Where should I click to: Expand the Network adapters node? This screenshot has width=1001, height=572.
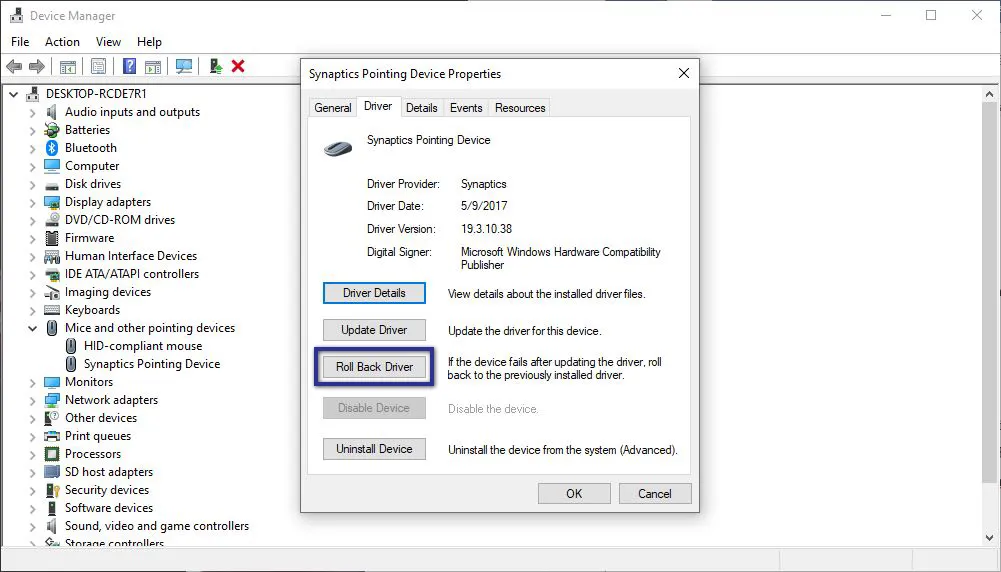(x=32, y=400)
